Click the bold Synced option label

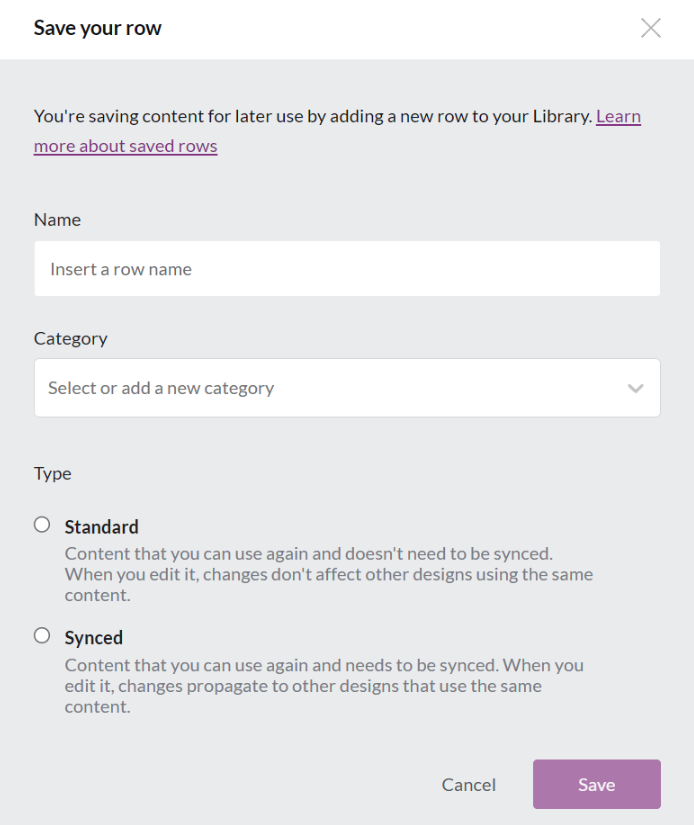(x=93, y=638)
